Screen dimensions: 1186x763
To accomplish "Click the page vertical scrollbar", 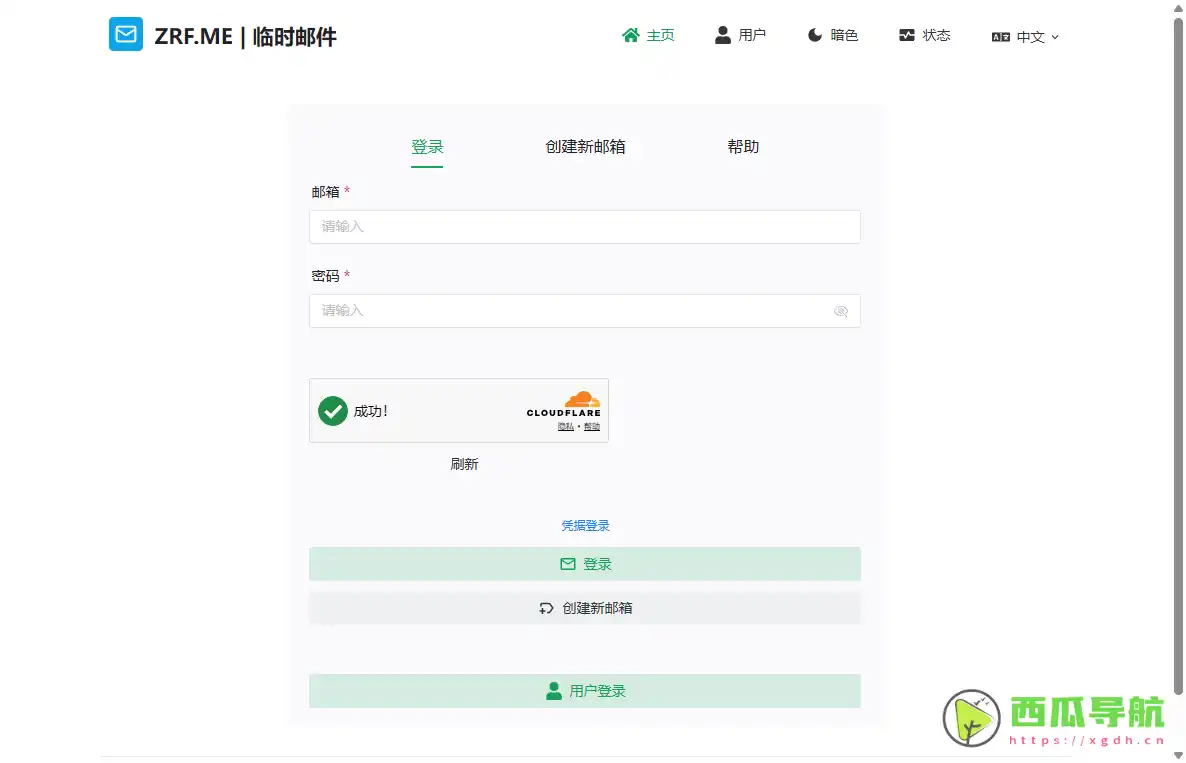I will 1178,355.
